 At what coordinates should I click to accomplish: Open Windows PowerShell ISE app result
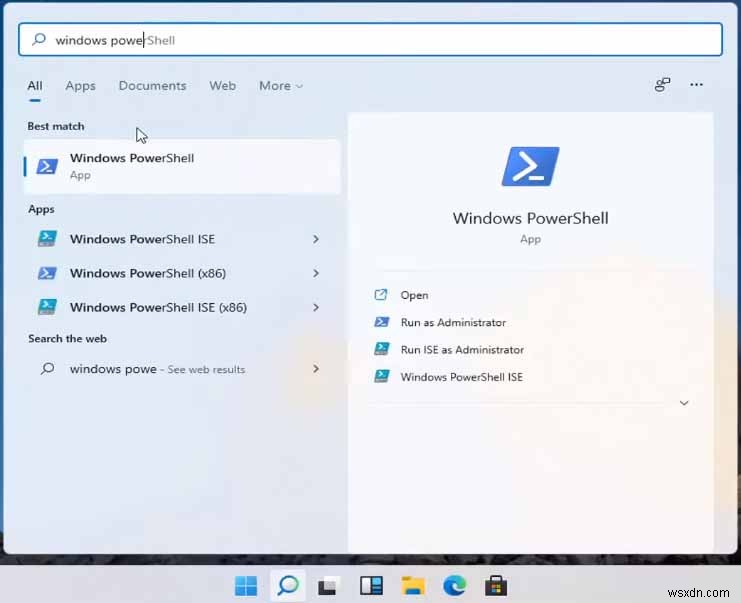182,239
